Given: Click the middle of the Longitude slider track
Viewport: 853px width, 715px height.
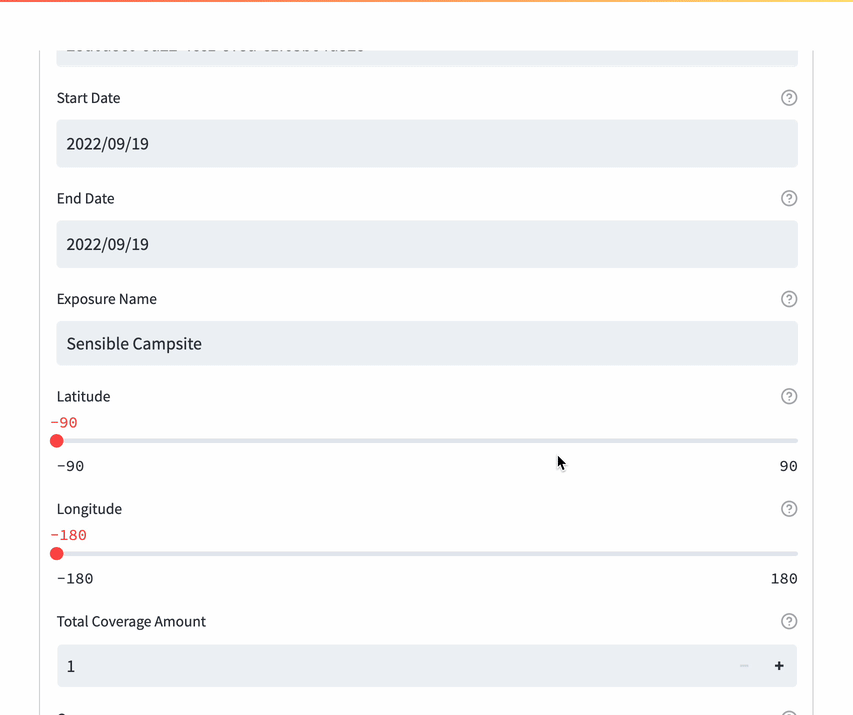Looking at the screenshot, I should coord(427,554).
